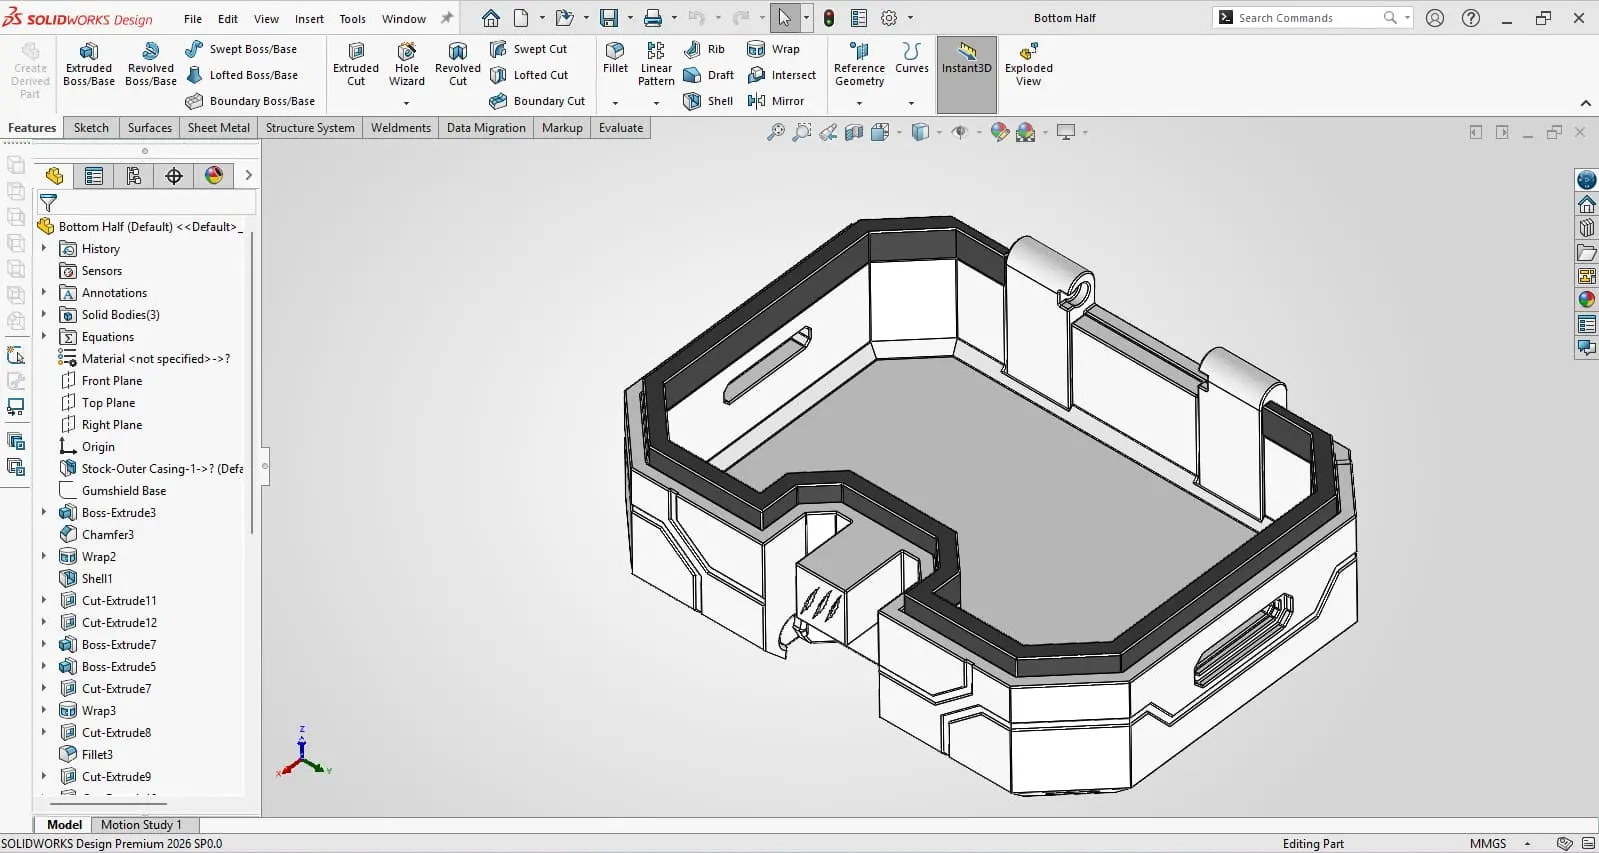Screen dimensions: 1599x853
Task: Select the Revolved Cut tool
Action: pos(458,65)
